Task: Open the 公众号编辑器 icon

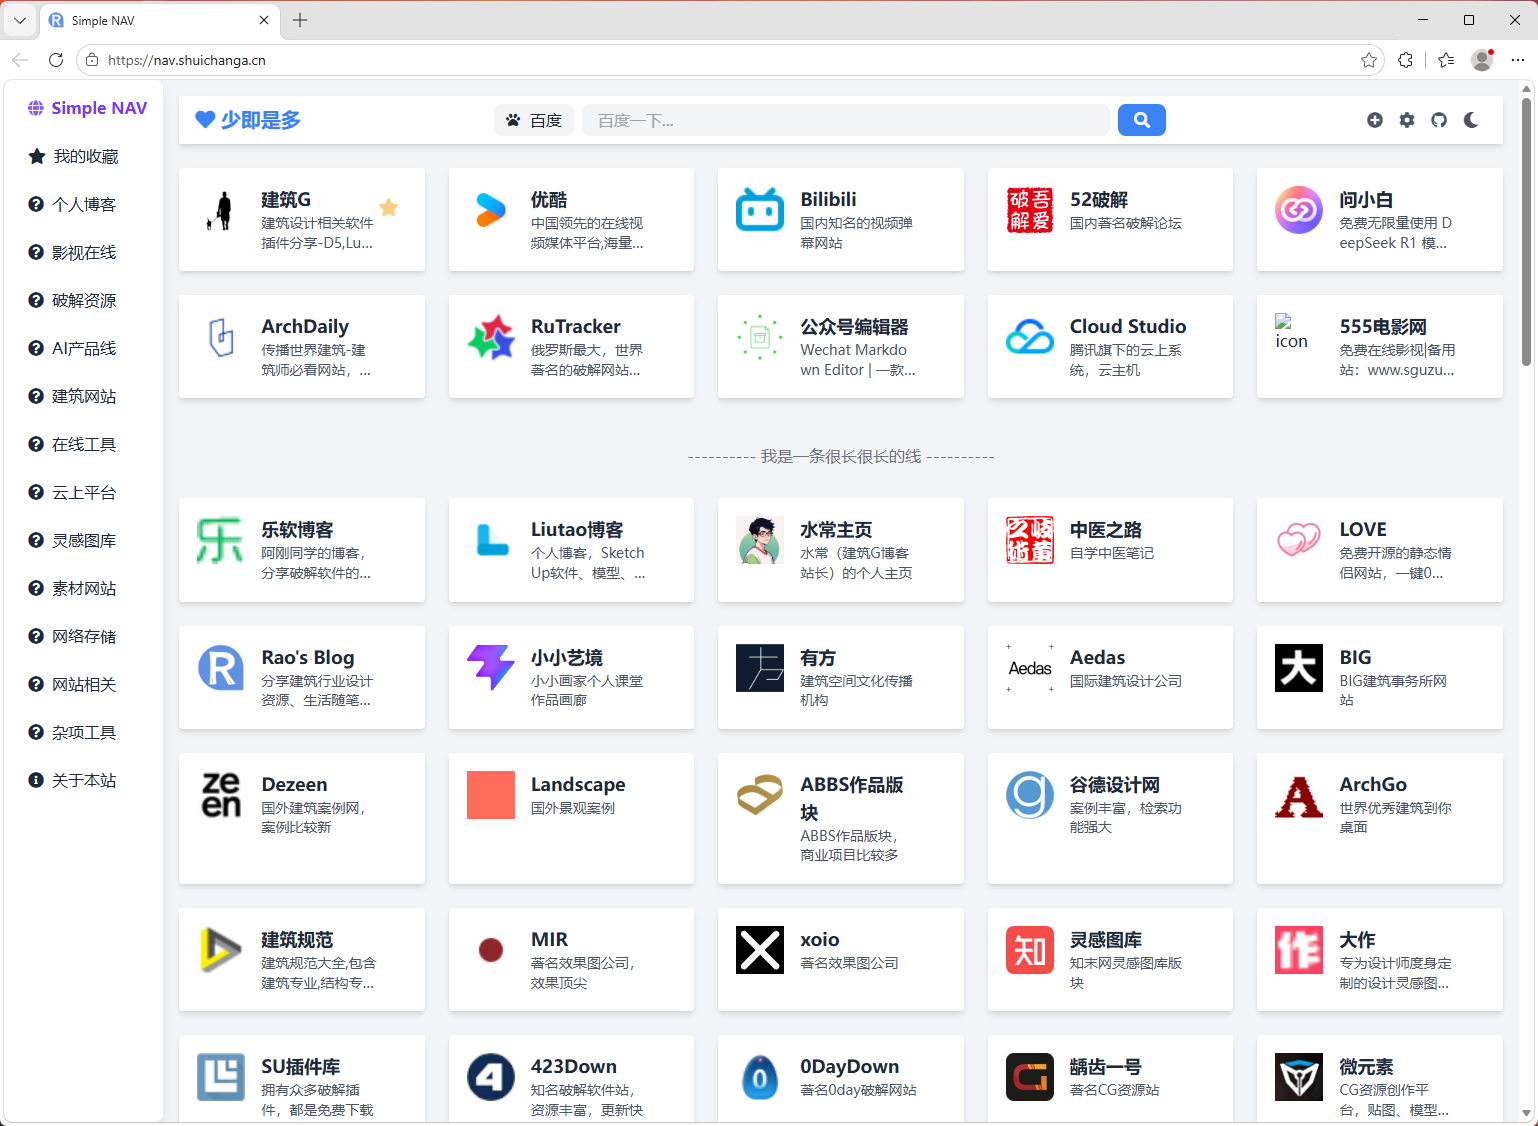Action: coord(760,337)
